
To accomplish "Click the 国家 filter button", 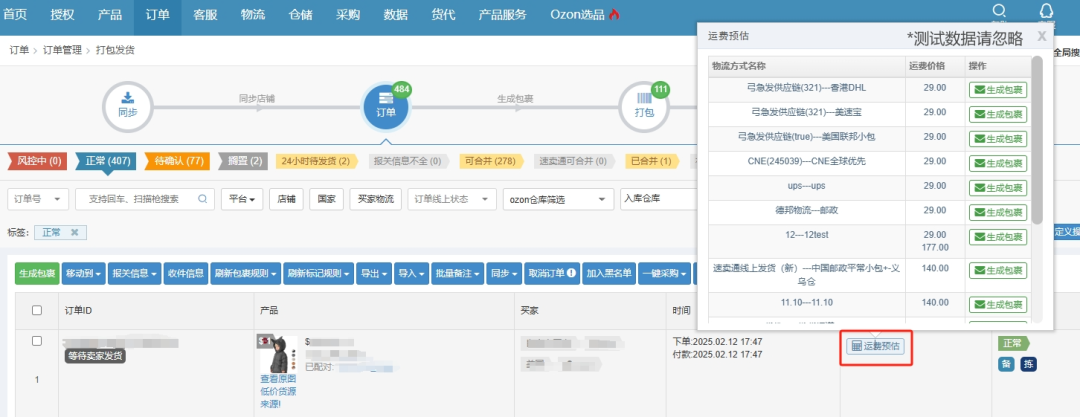I will pyautogui.click(x=326, y=199).
